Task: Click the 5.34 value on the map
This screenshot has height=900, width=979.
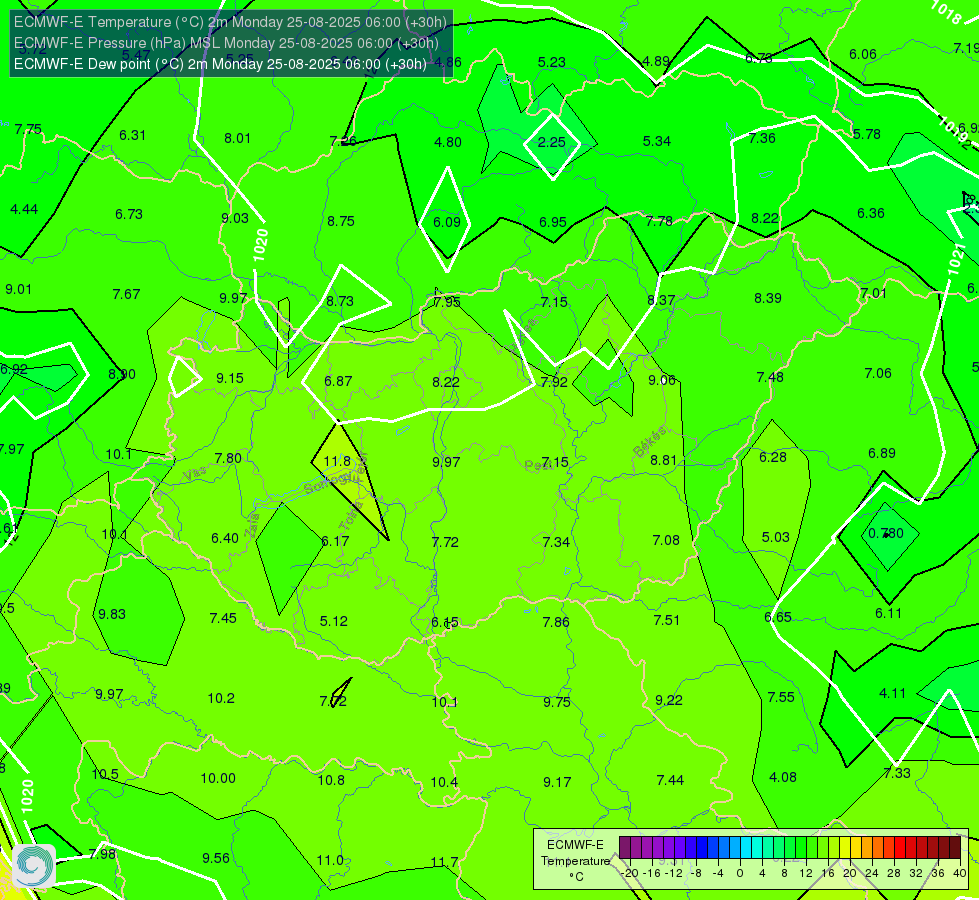Action: click(x=657, y=141)
